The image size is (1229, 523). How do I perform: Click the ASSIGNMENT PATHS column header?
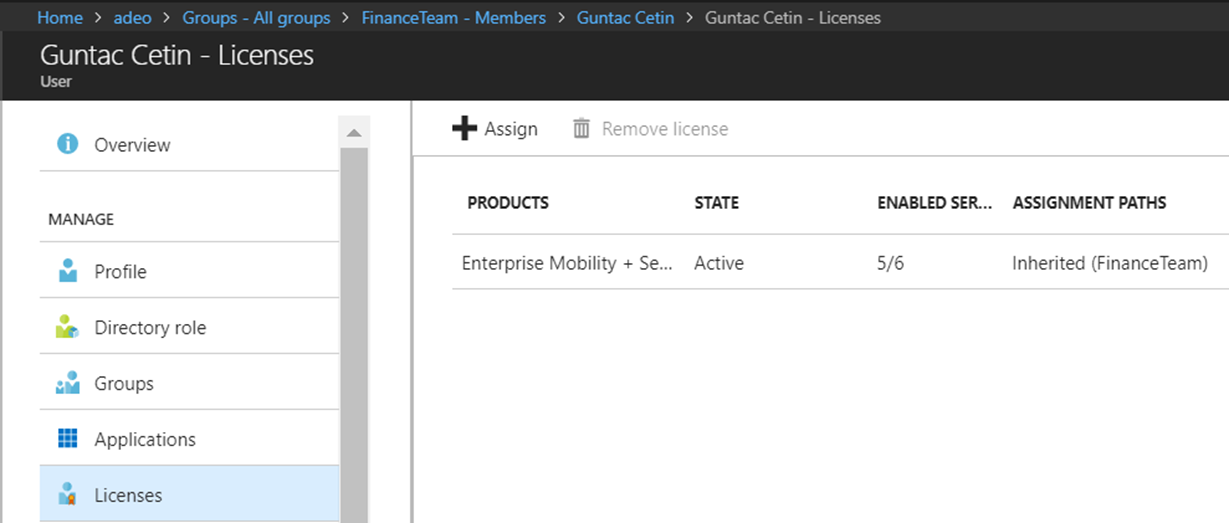1089,203
